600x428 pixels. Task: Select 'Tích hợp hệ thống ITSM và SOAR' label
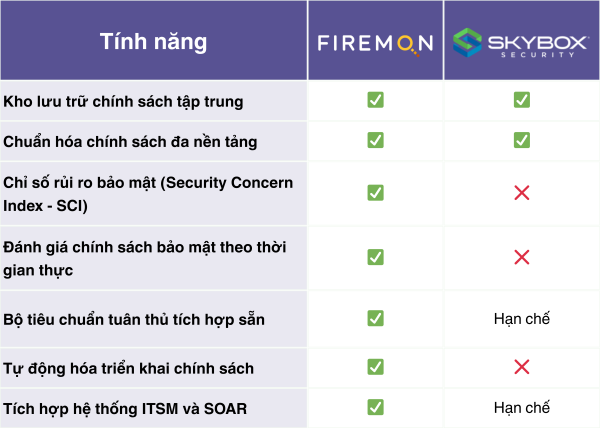[x=126, y=407]
